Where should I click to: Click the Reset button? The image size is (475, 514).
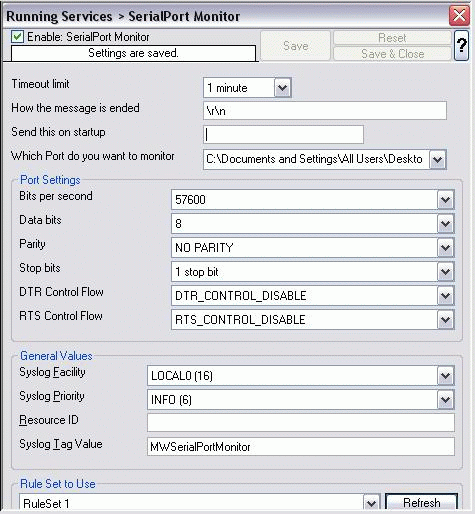(393, 38)
